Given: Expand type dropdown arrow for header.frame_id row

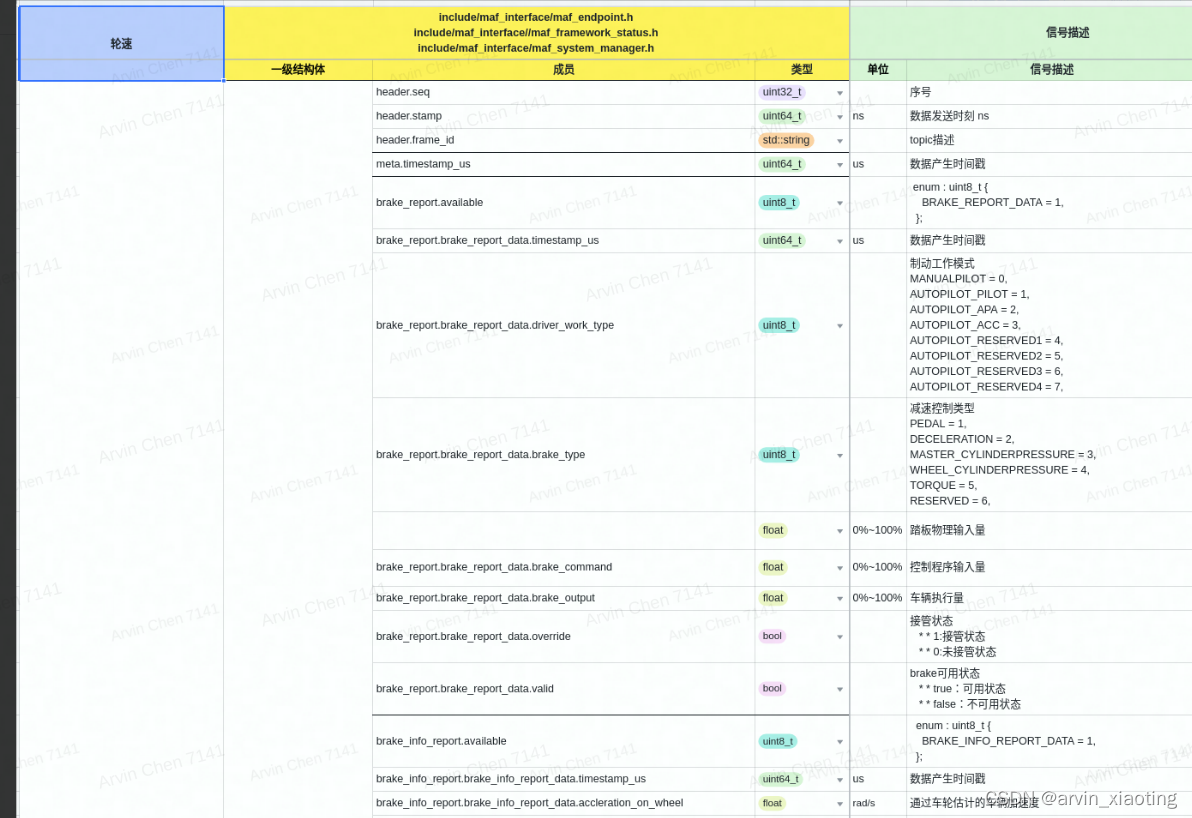Looking at the screenshot, I should [840, 141].
